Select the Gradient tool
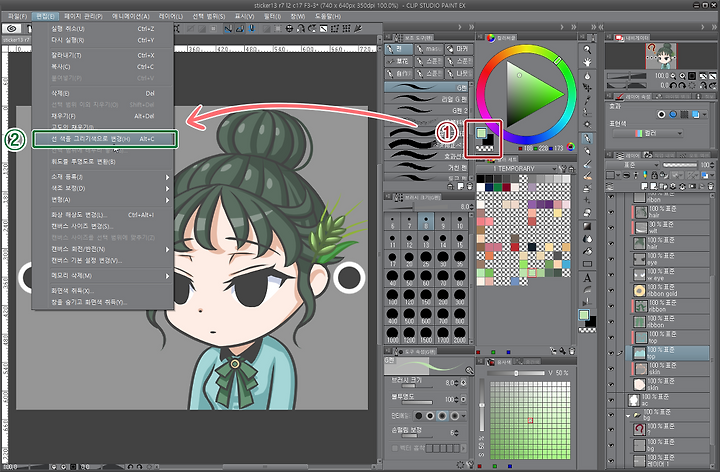The width and height of the screenshot is (720, 472). click(587, 226)
